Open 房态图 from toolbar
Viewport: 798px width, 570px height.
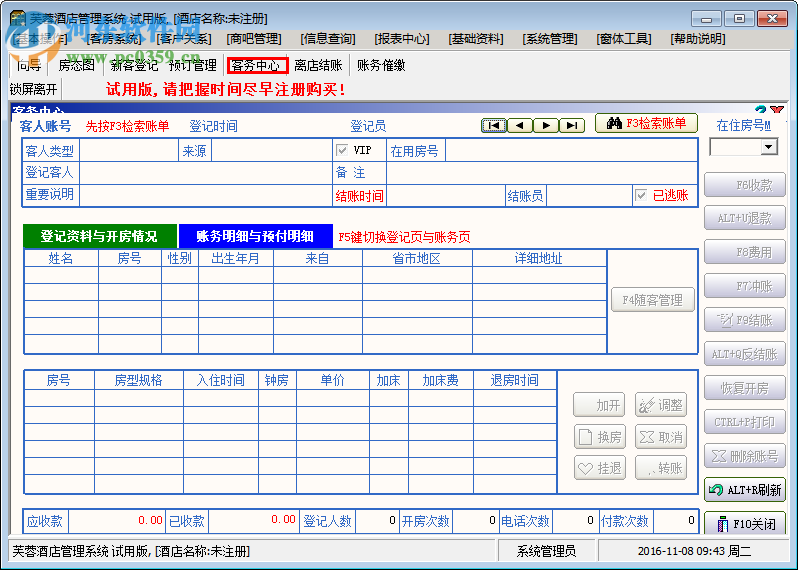click(x=76, y=65)
